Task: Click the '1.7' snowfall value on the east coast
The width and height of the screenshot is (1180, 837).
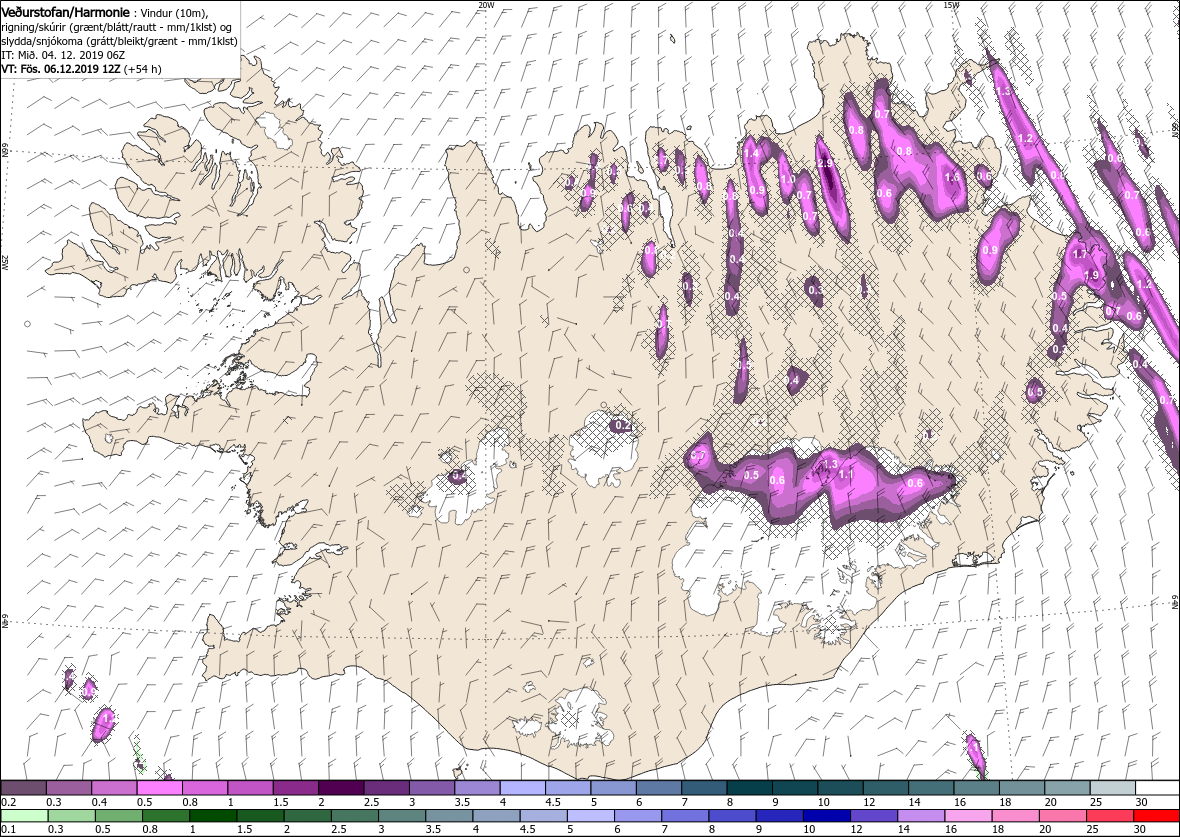Action: point(1079,254)
